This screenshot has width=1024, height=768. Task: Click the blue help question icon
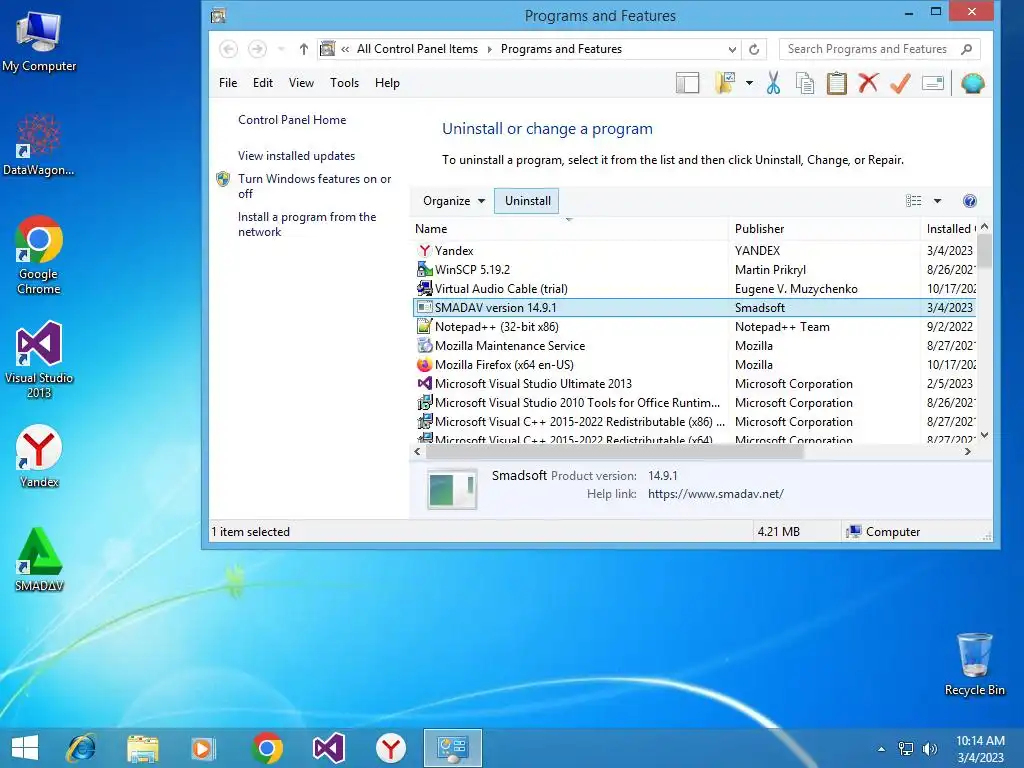(970, 201)
